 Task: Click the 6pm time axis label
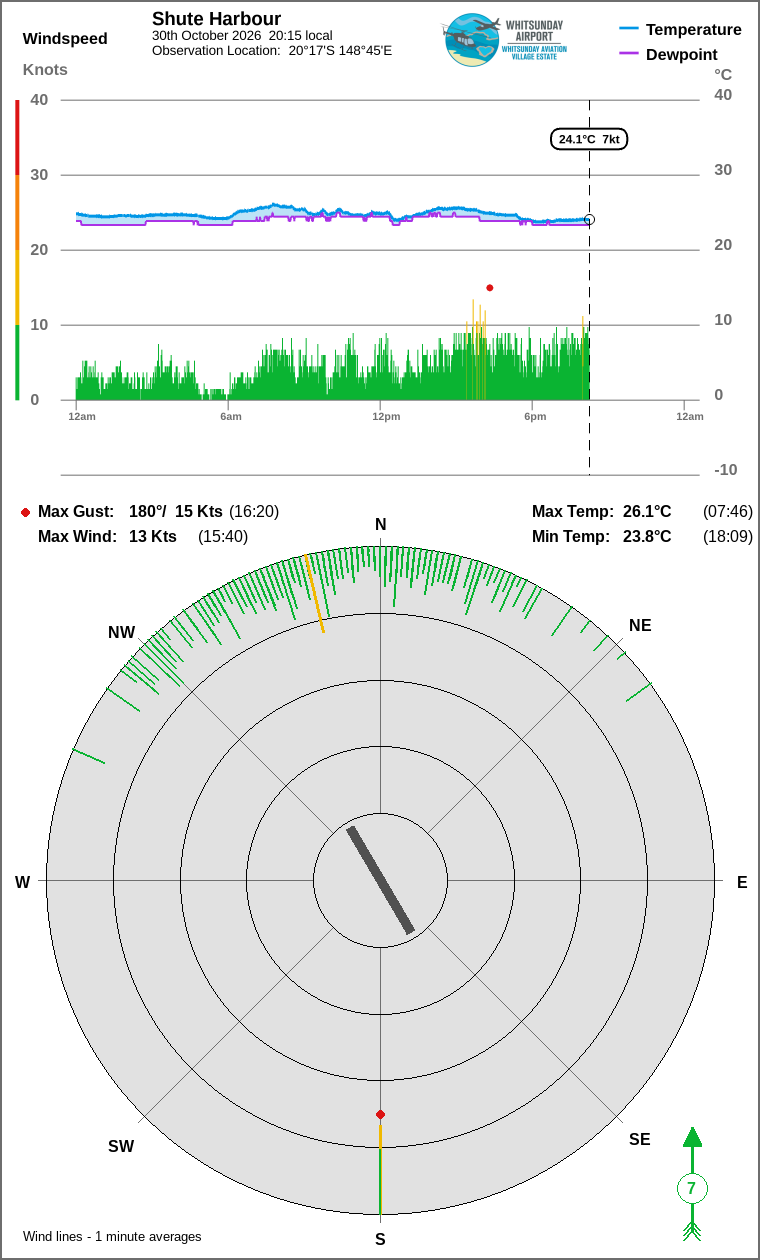(535, 416)
